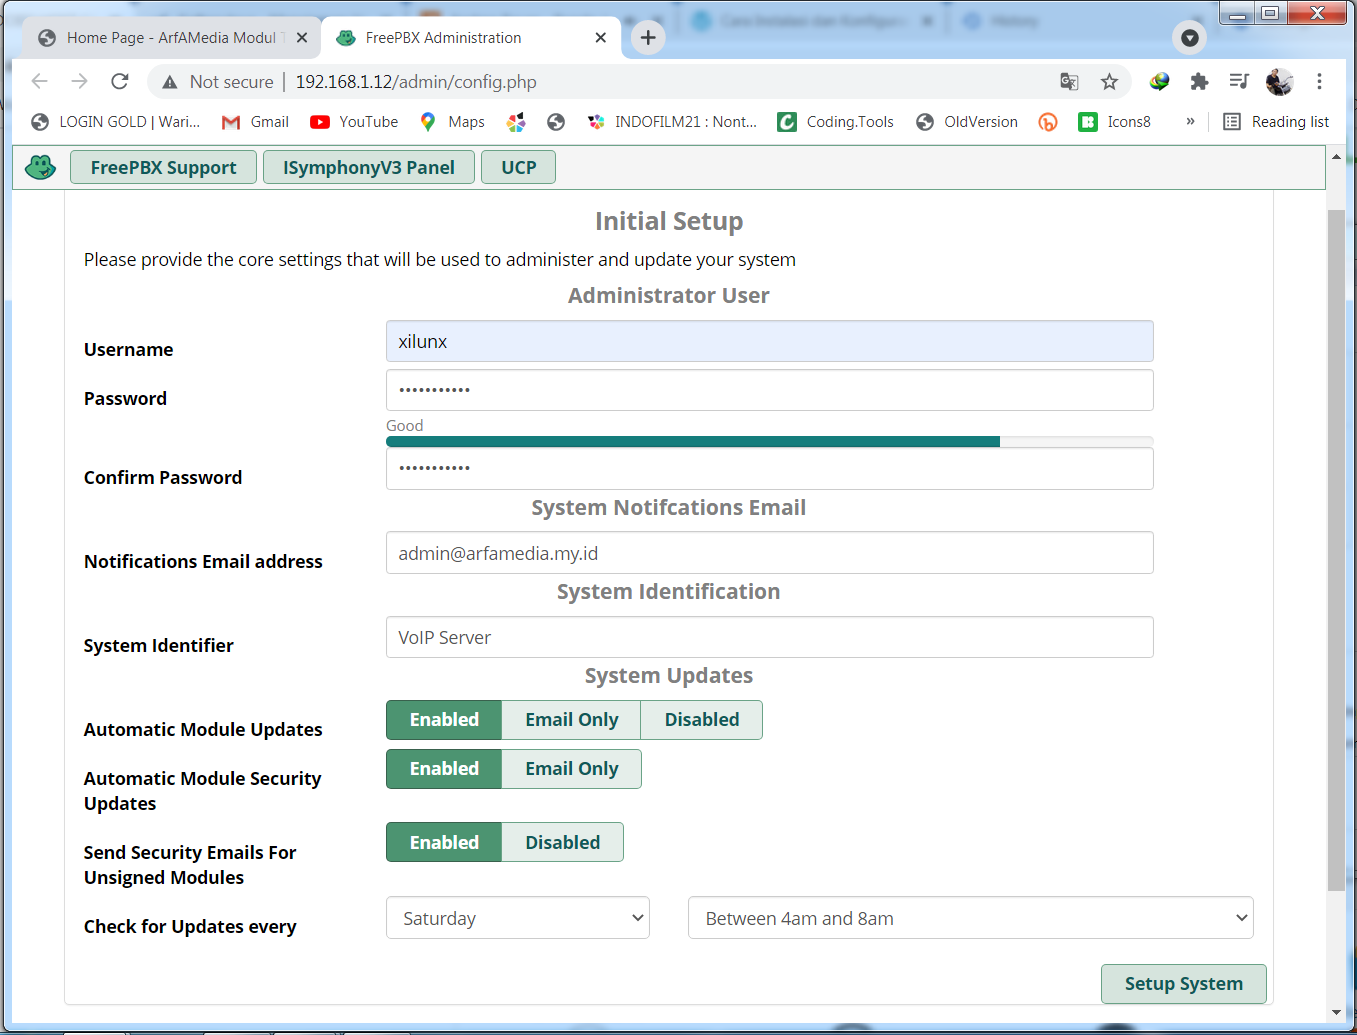Open the Extensions puzzle icon
Screen dimensions: 1357x1035
(1199, 81)
